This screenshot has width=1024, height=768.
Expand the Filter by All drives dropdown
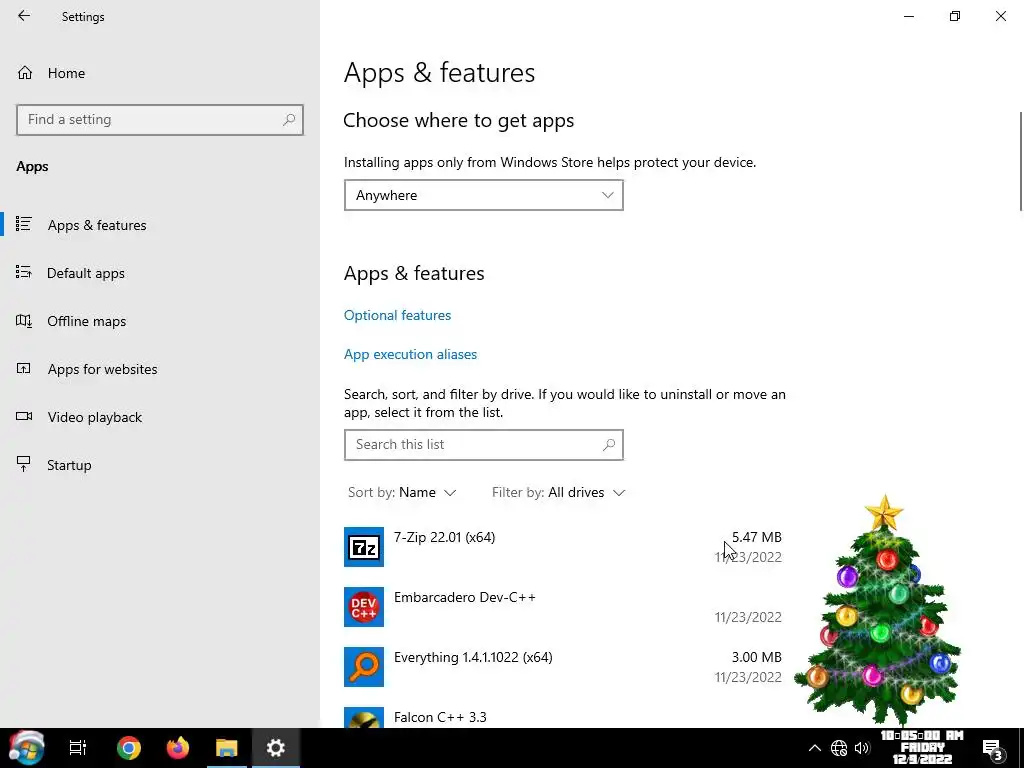point(558,492)
